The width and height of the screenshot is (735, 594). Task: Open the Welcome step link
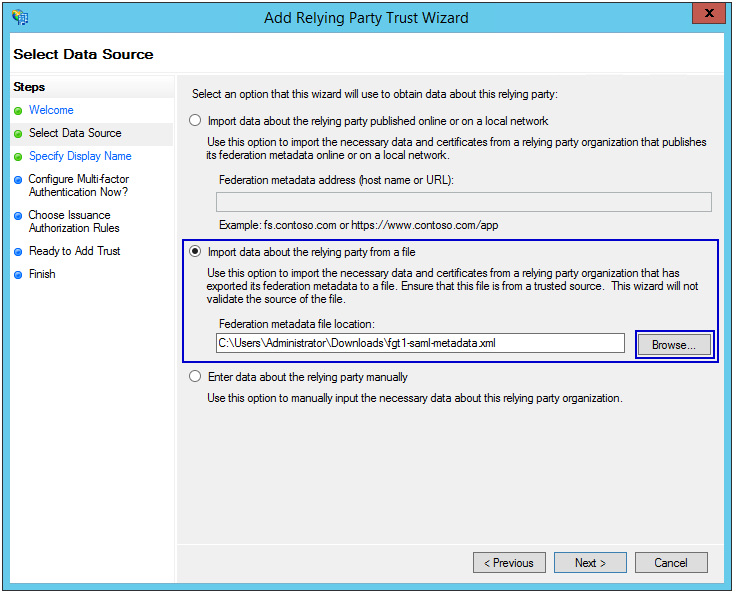51,110
